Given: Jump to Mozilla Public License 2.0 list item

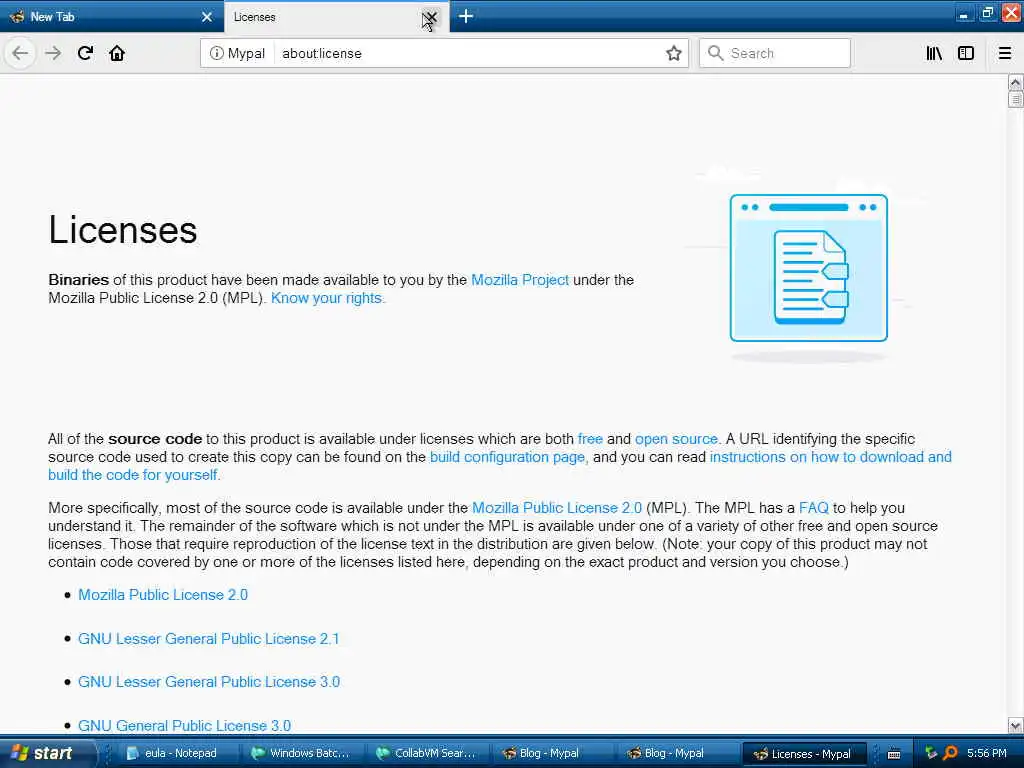Looking at the screenshot, I should point(163,595).
